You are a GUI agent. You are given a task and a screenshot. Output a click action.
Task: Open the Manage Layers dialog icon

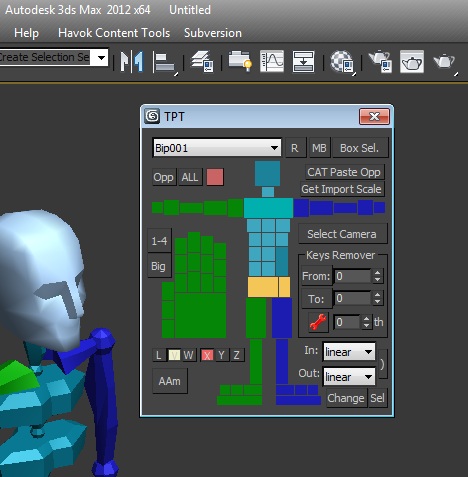tap(202, 62)
